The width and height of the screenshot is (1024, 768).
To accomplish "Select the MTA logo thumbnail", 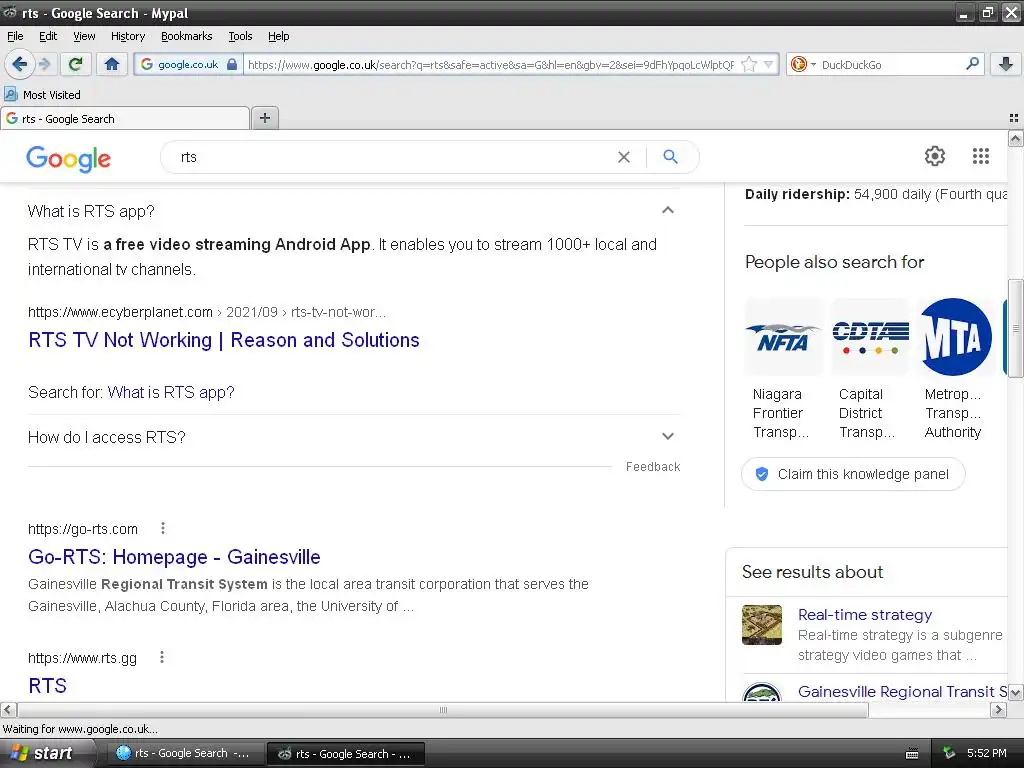I will [x=956, y=337].
